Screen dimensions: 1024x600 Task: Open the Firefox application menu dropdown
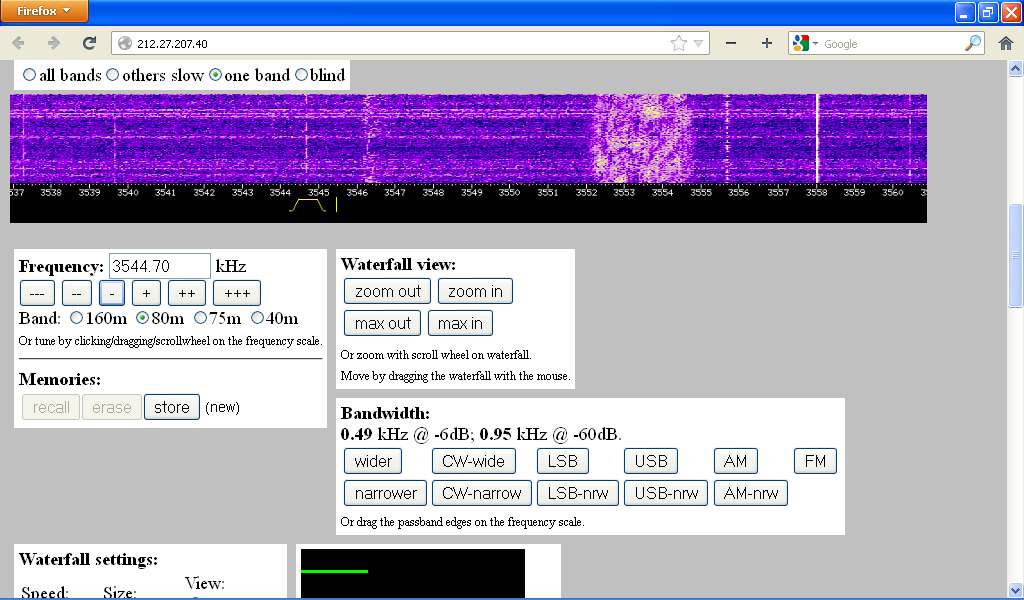(43, 11)
